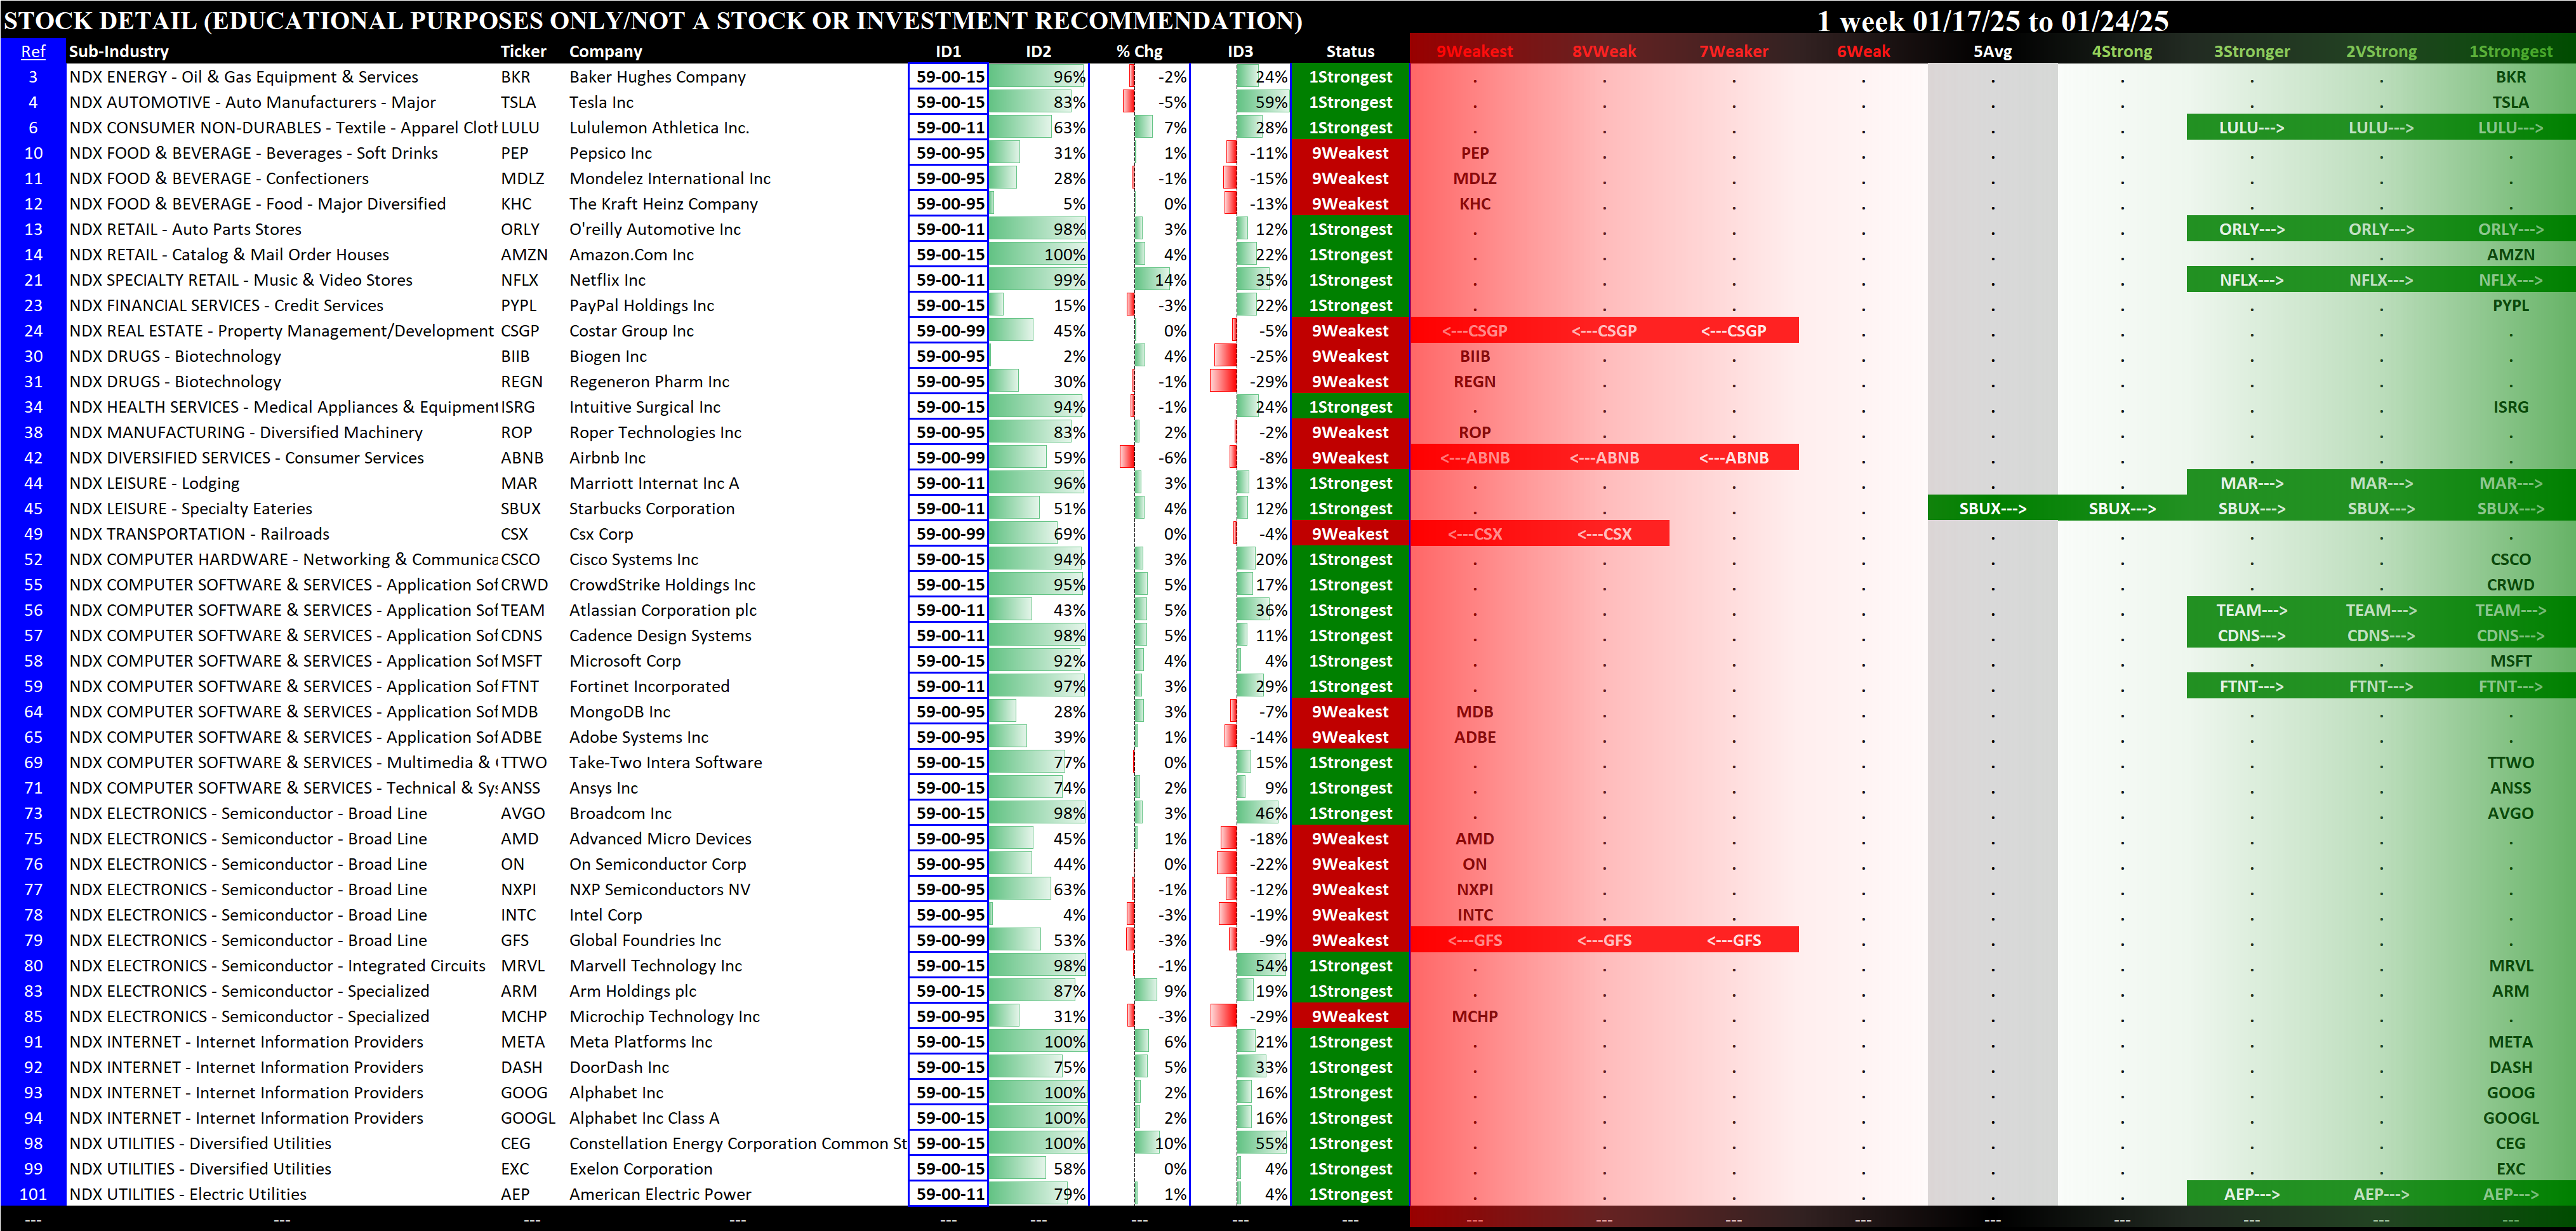This screenshot has width=2576, height=1231.
Task: Select Regeneron's -29% ID3 cell
Action: pyautogui.click(x=1250, y=382)
